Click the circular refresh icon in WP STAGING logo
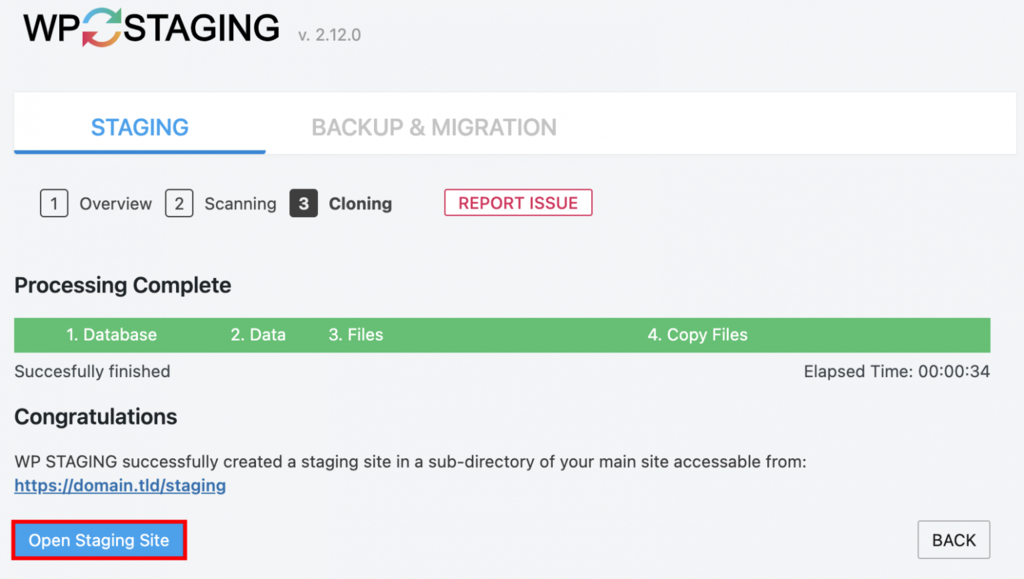This screenshot has width=1024, height=579. 103,27
